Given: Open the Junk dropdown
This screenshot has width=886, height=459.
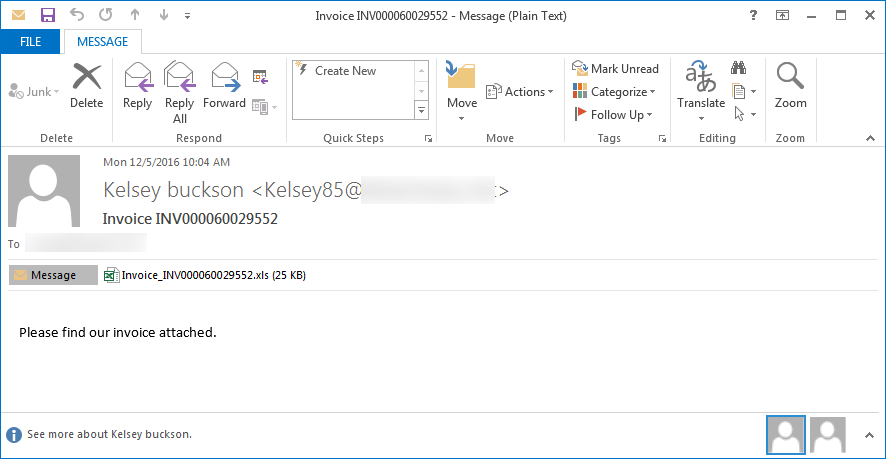Looking at the screenshot, I should tap(34, 92).
